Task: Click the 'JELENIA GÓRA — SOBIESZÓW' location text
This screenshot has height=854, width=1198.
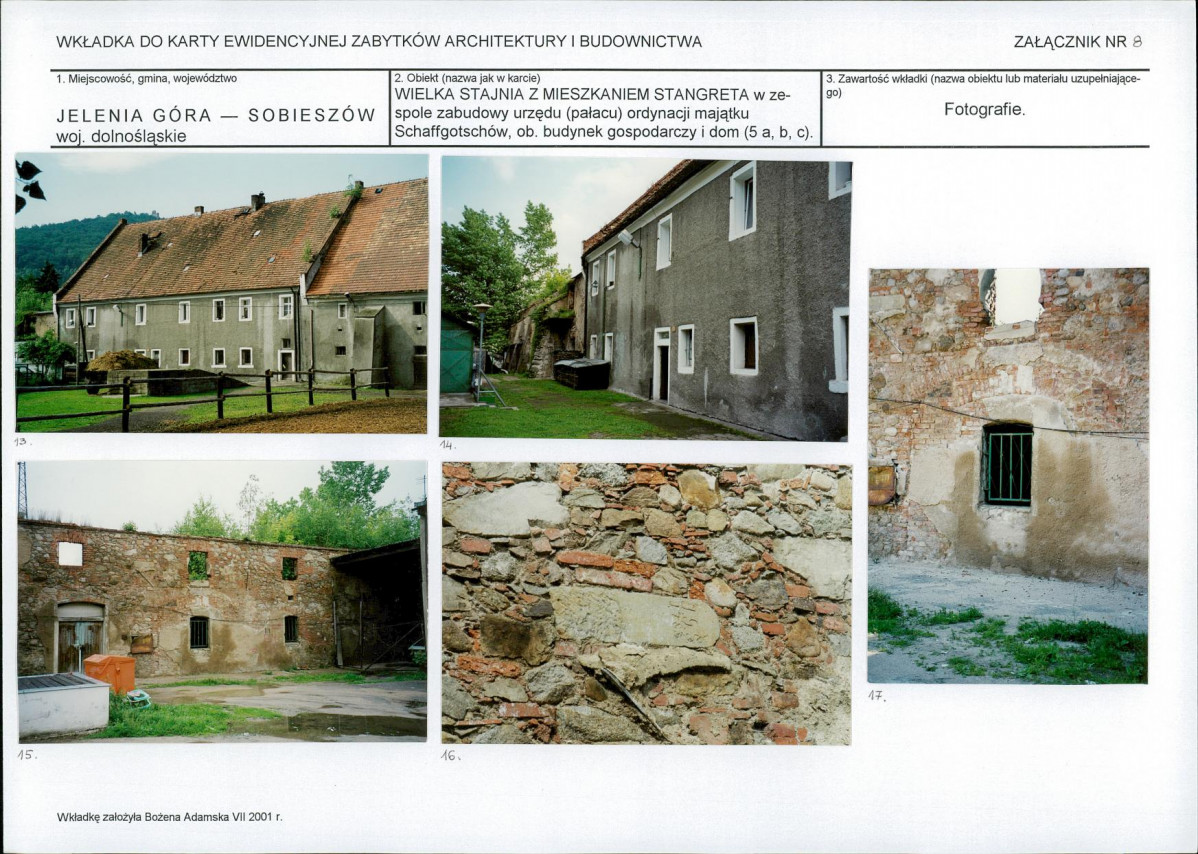Action: tap(216, 115)
